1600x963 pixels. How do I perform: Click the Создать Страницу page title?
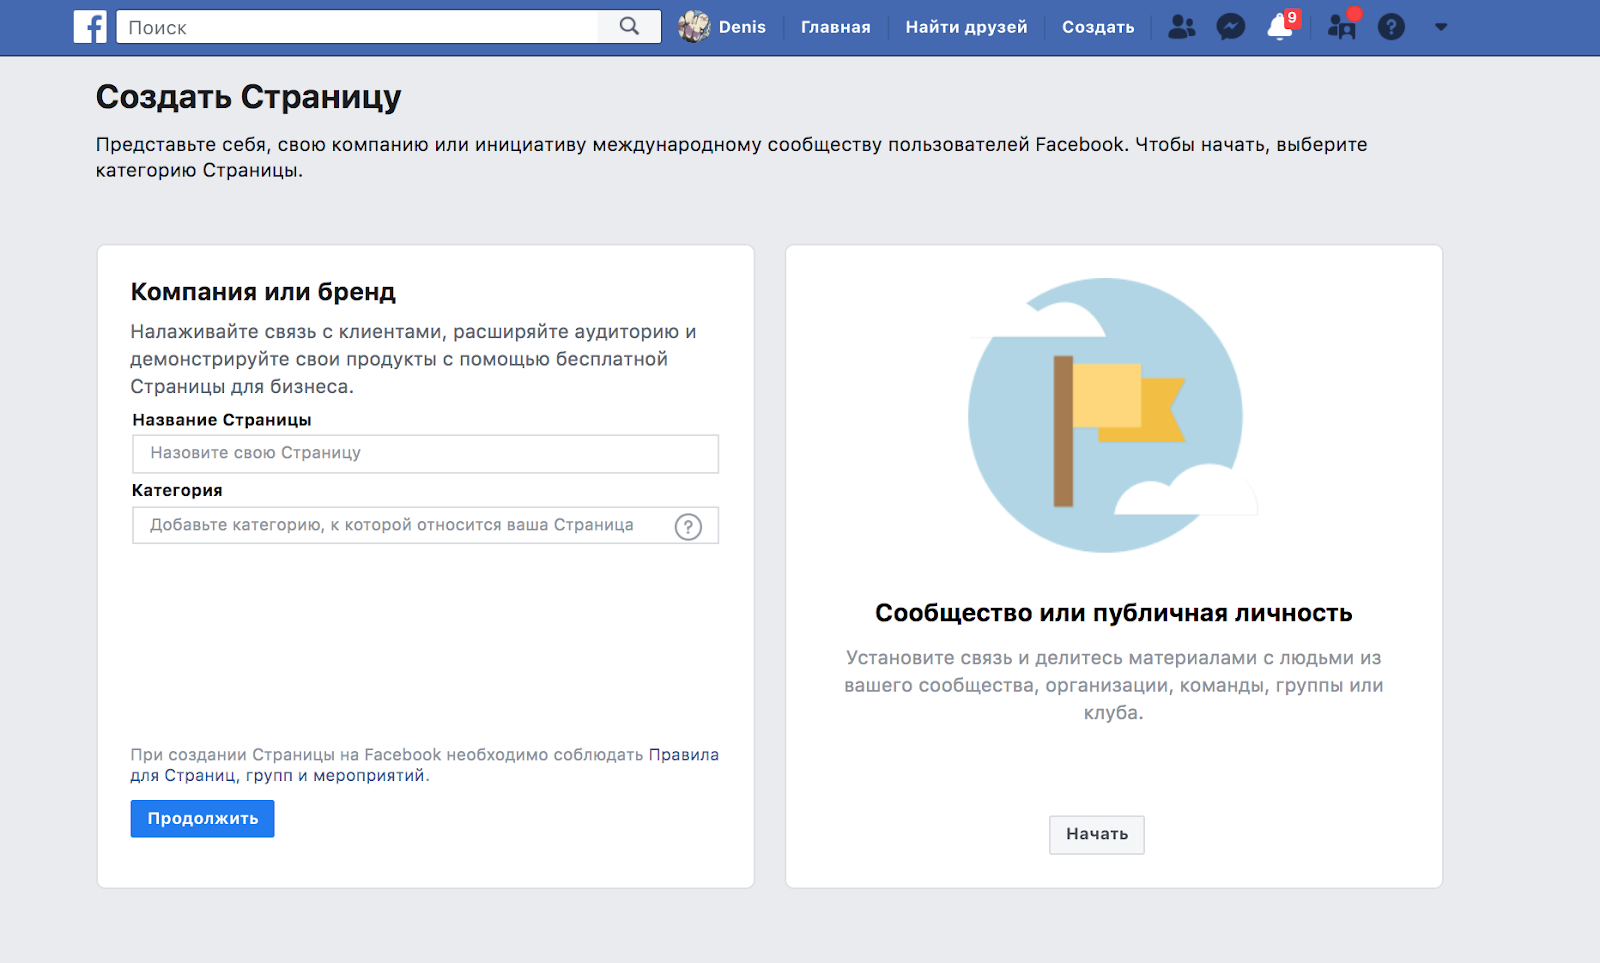click(x=248, y=97)
